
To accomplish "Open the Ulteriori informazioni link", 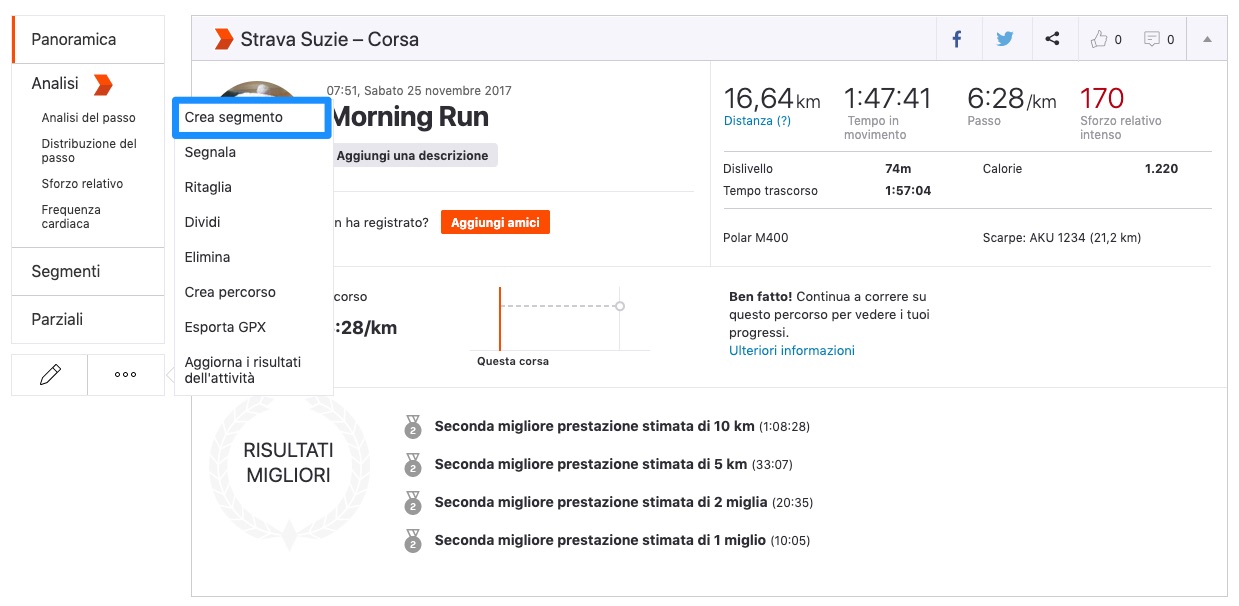I will coord(791,351).
